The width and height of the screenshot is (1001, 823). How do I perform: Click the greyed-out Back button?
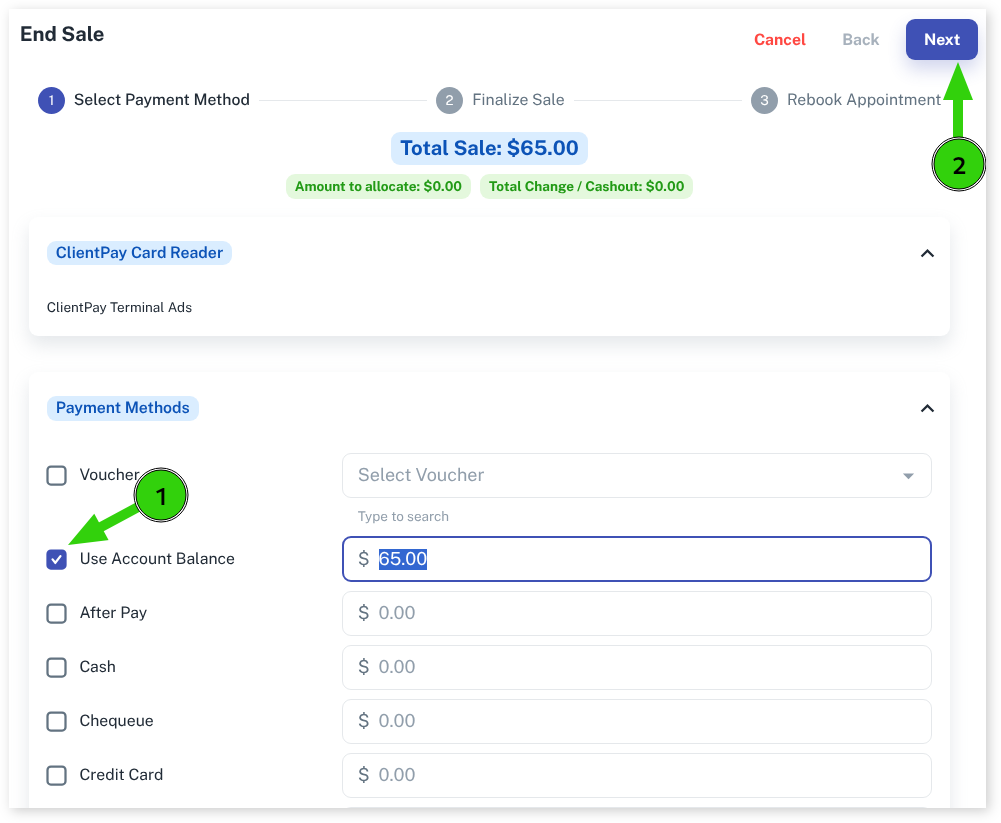click(860, 40)
